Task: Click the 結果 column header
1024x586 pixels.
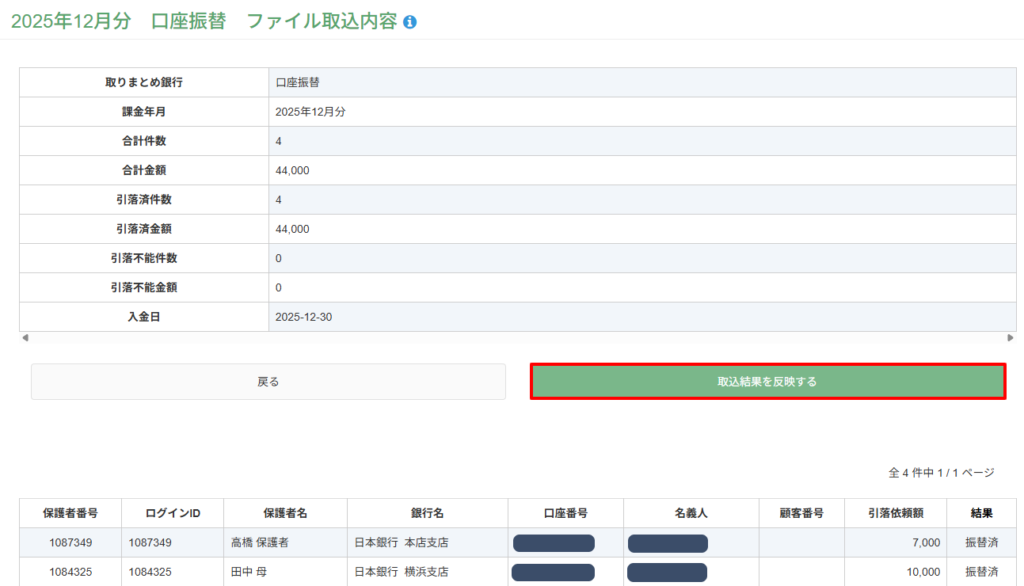Action: (981, 513)
